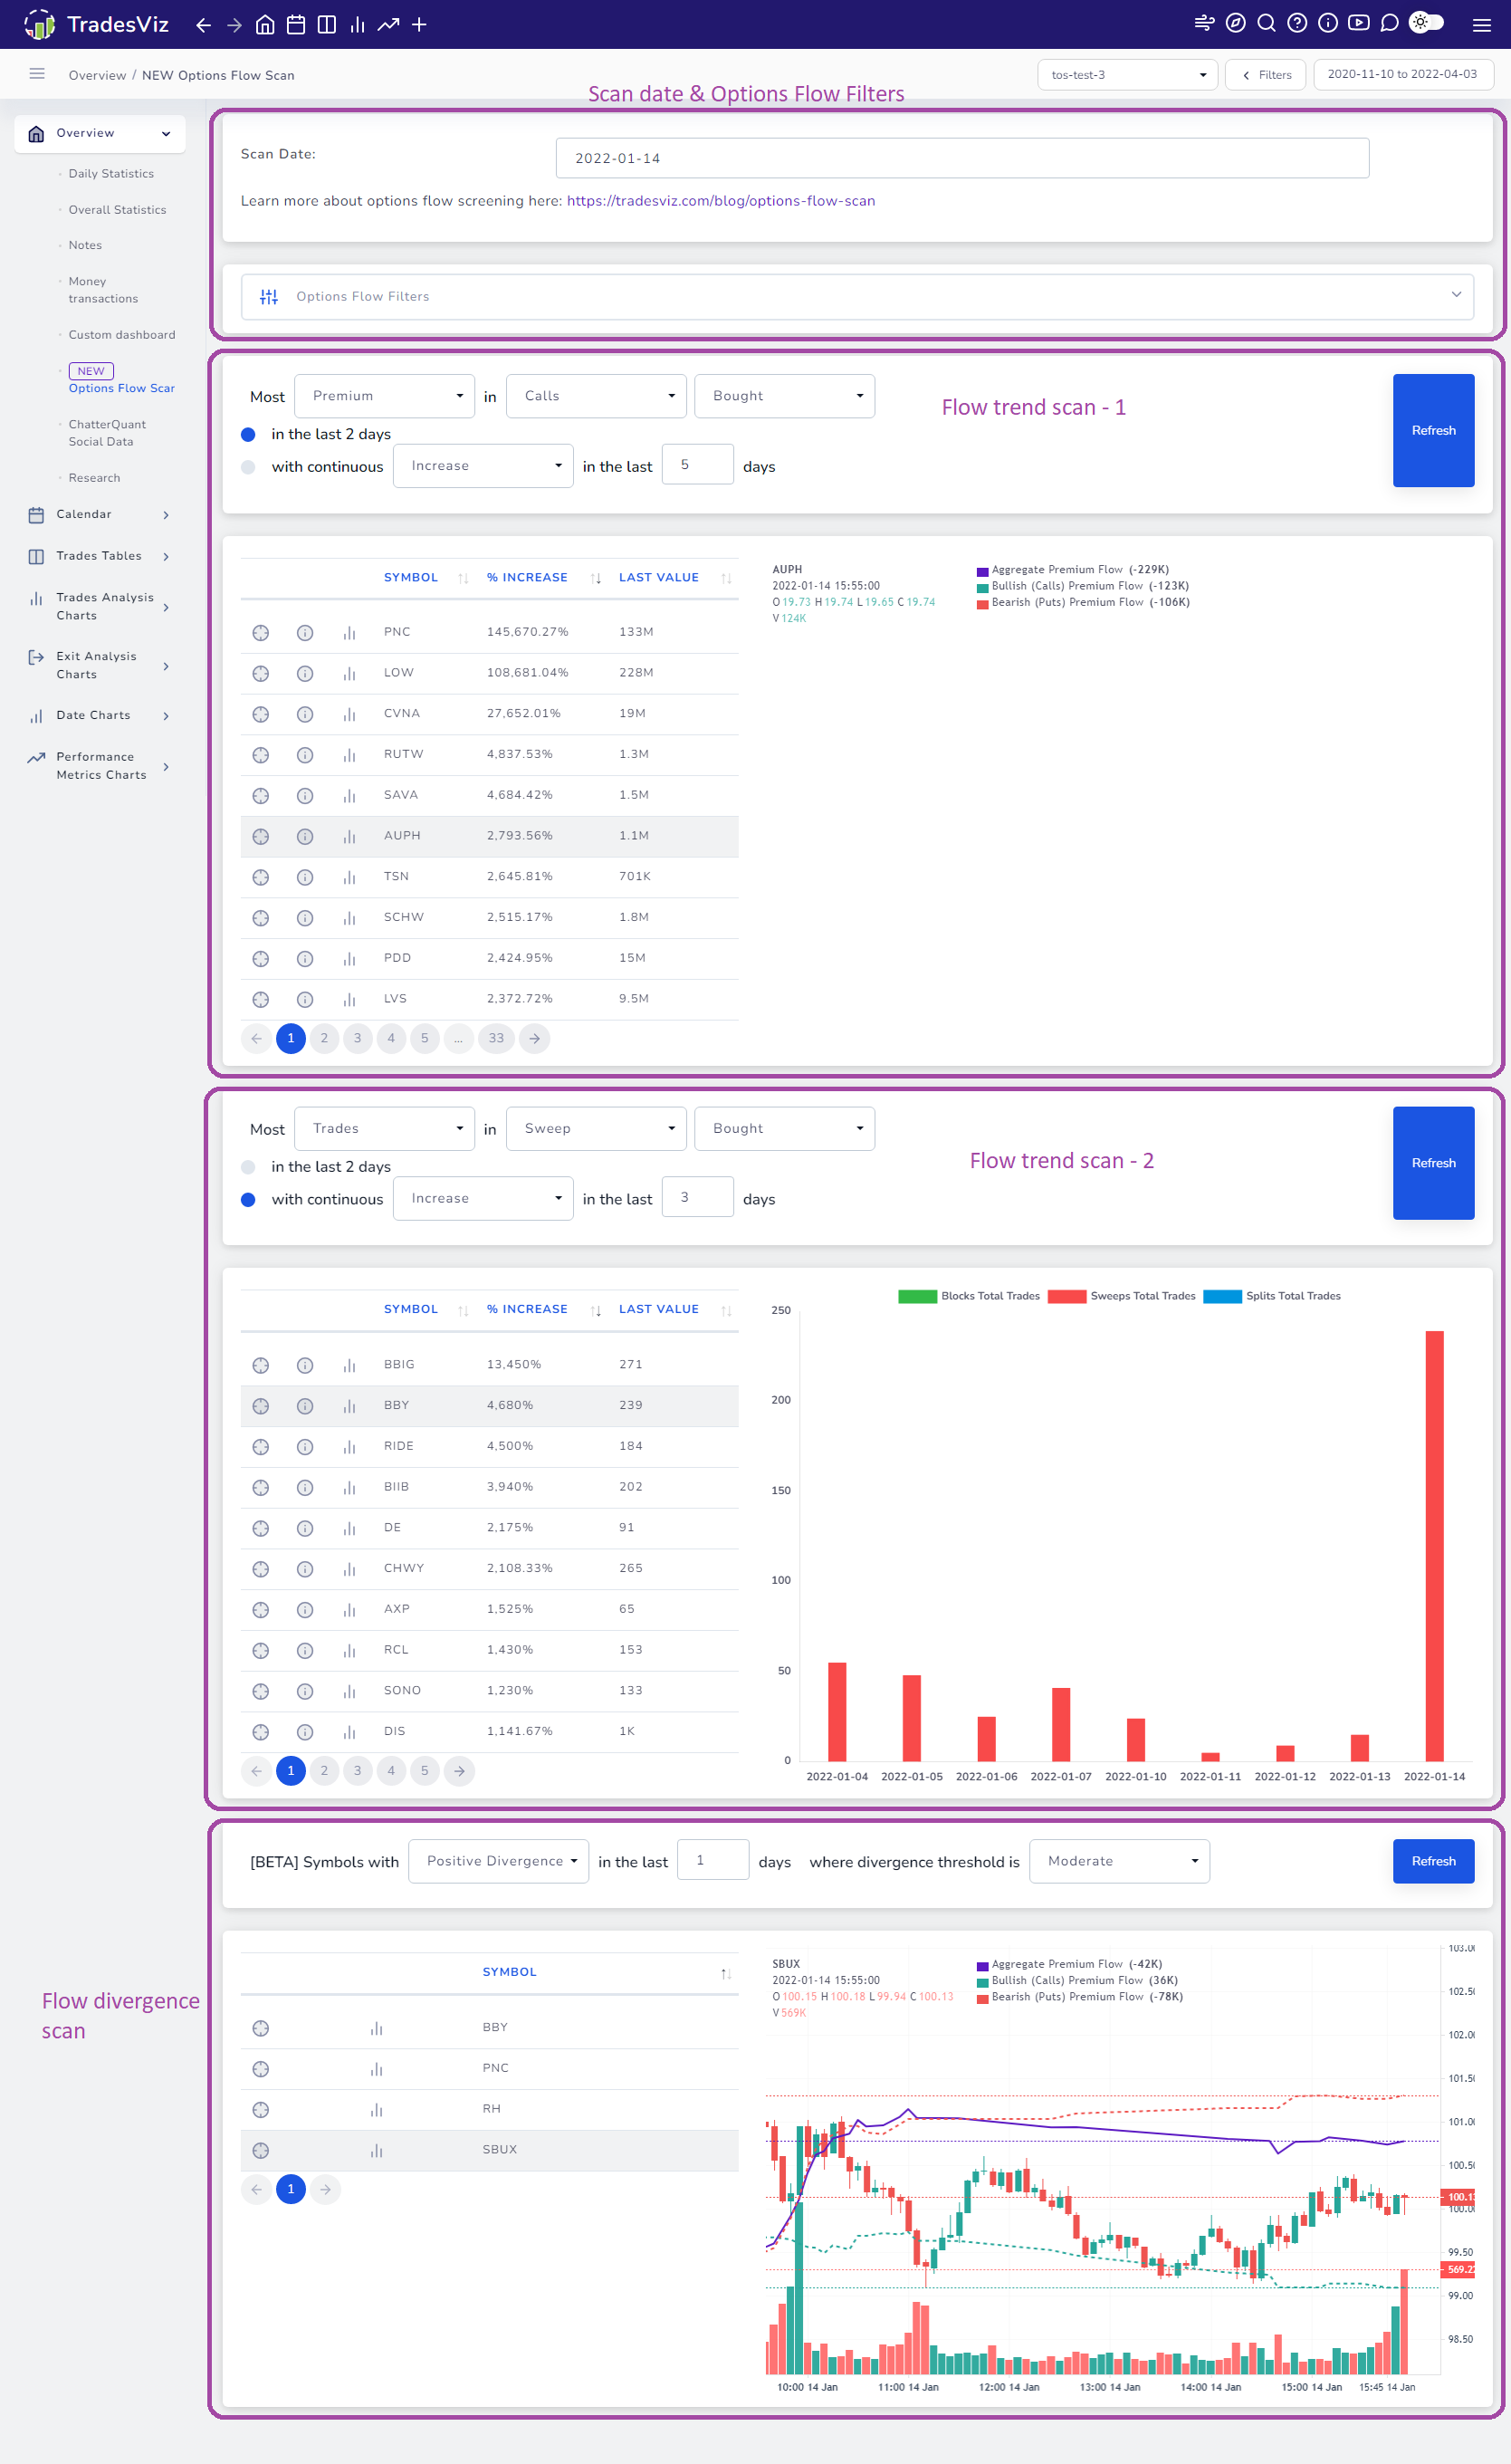This screenshot has height=2464, width=1511.
Task: Open Overall Statistics in sidebar
Action: tap(117, 210)
